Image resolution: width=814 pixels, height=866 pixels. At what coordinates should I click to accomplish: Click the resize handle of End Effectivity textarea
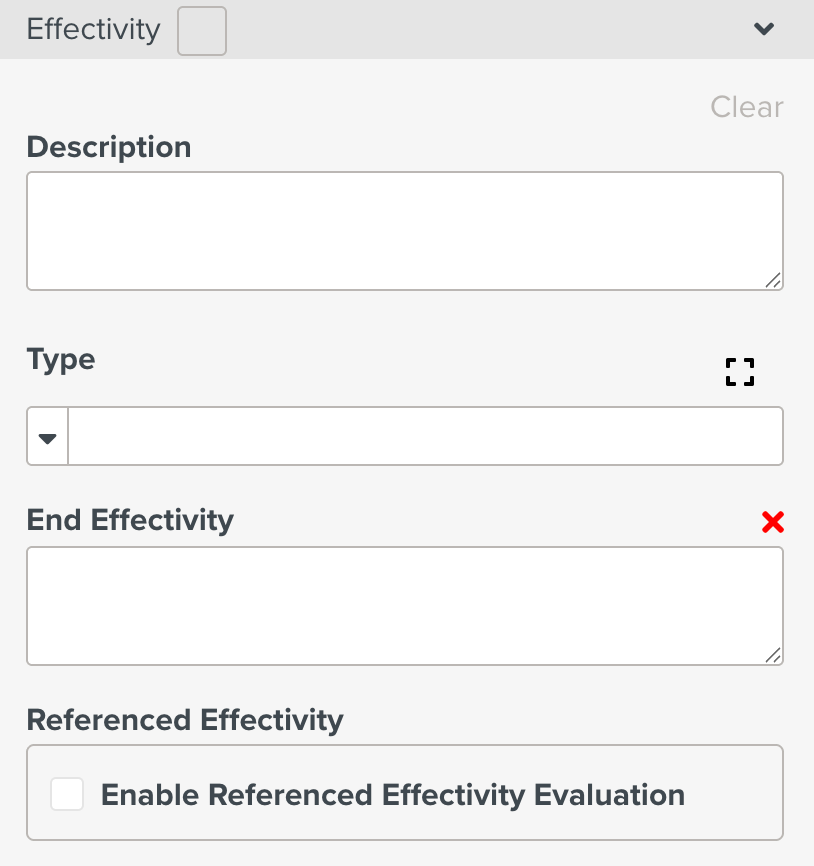(775, 655)
